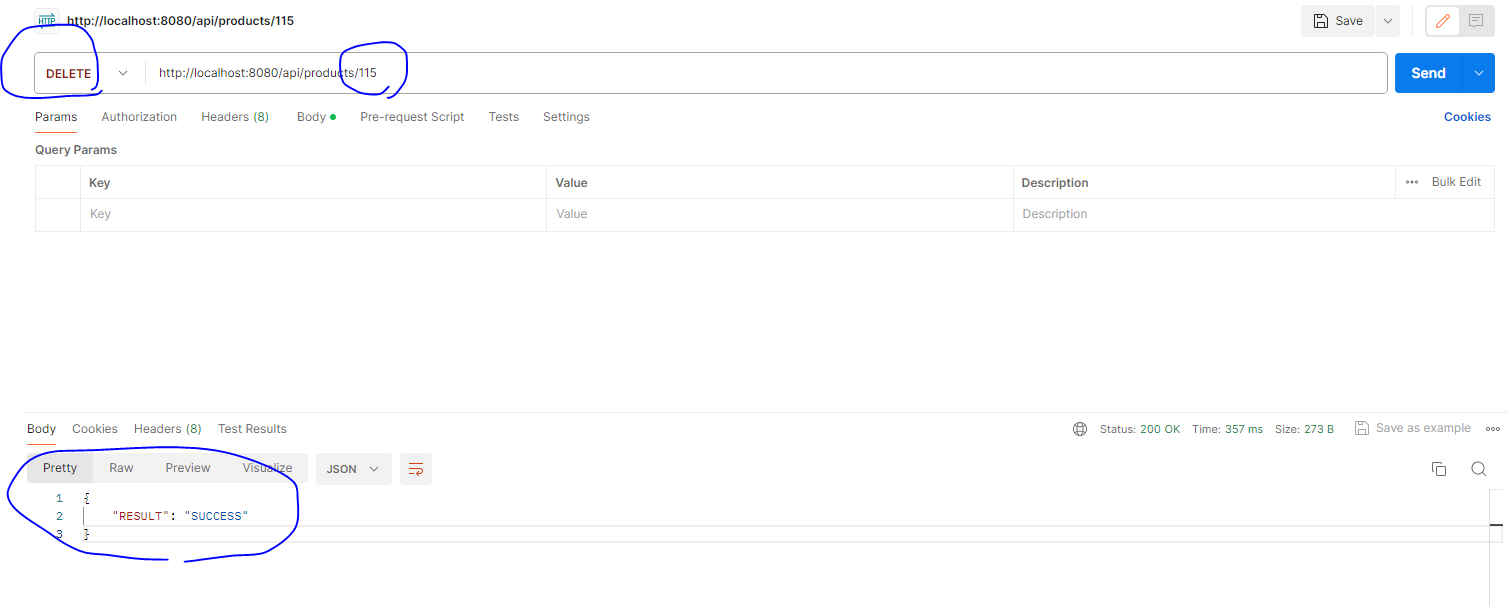Click the request title localhost:8080/api/products/115

180,20
